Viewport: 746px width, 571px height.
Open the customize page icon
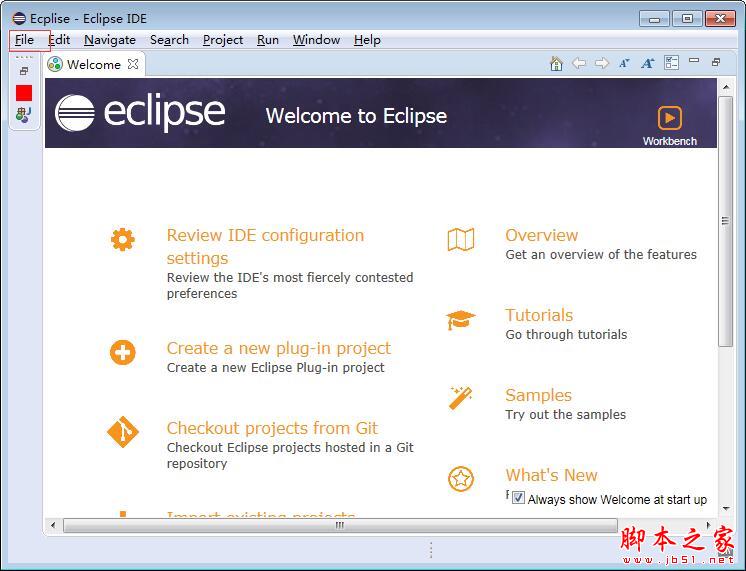[671, 63]
